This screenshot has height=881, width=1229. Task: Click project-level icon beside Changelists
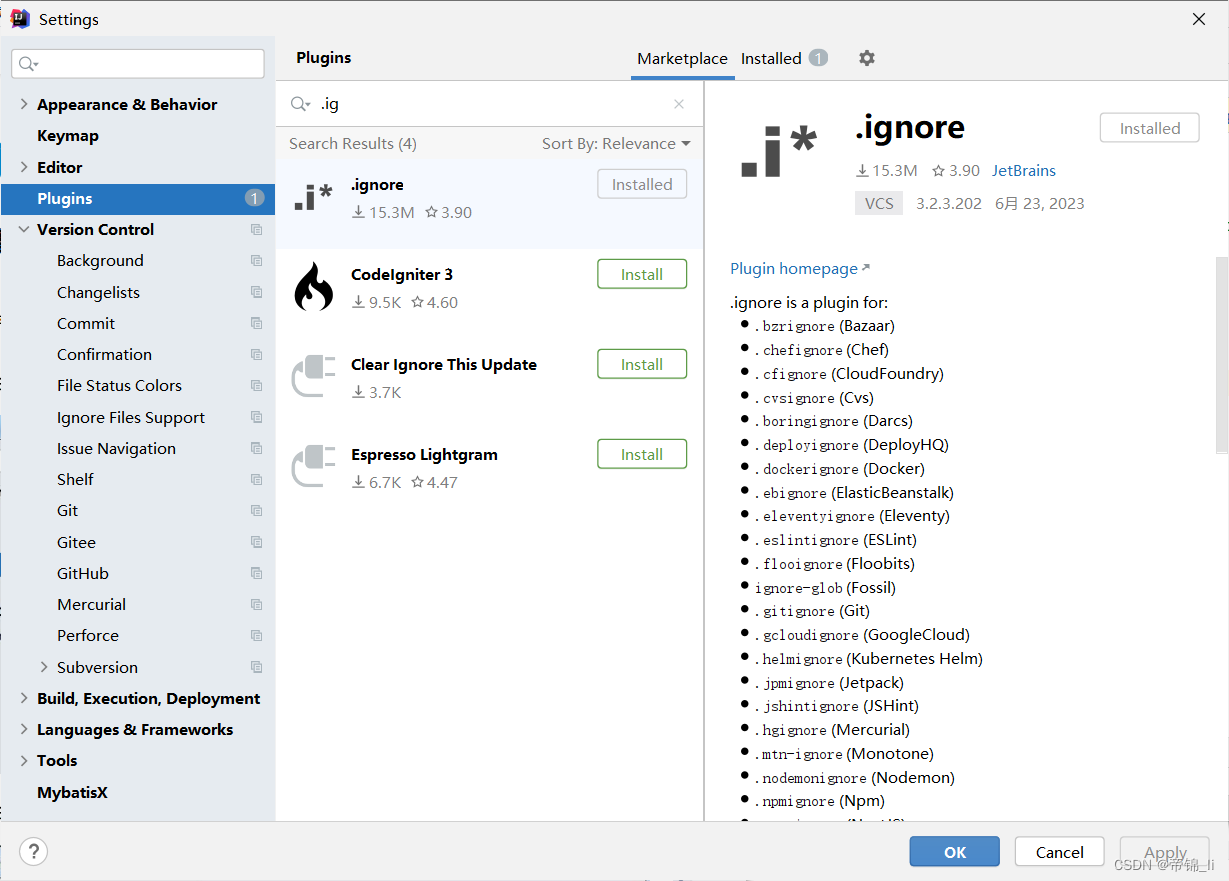coord(257,292)
